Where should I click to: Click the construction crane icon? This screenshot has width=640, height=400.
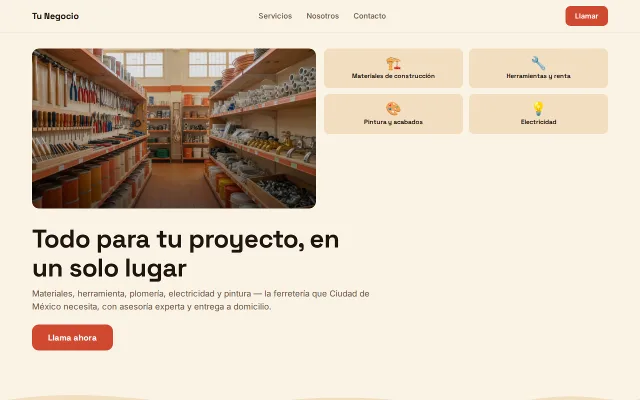click(x=393, y=63)
